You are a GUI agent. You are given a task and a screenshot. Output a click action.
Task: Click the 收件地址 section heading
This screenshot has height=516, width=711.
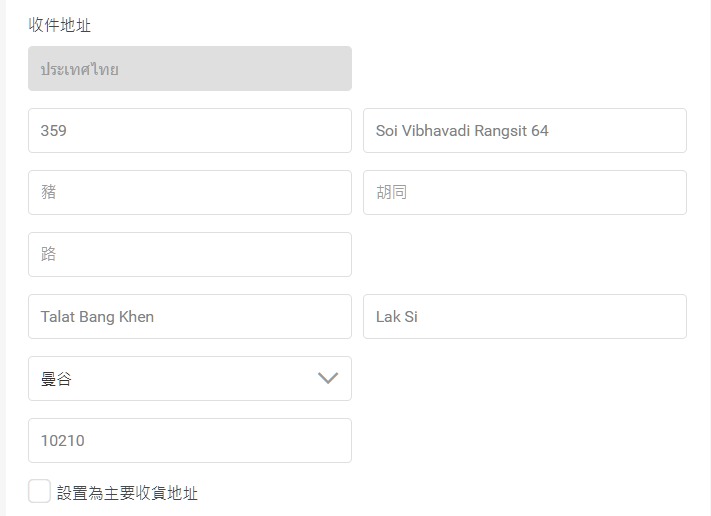60,25
